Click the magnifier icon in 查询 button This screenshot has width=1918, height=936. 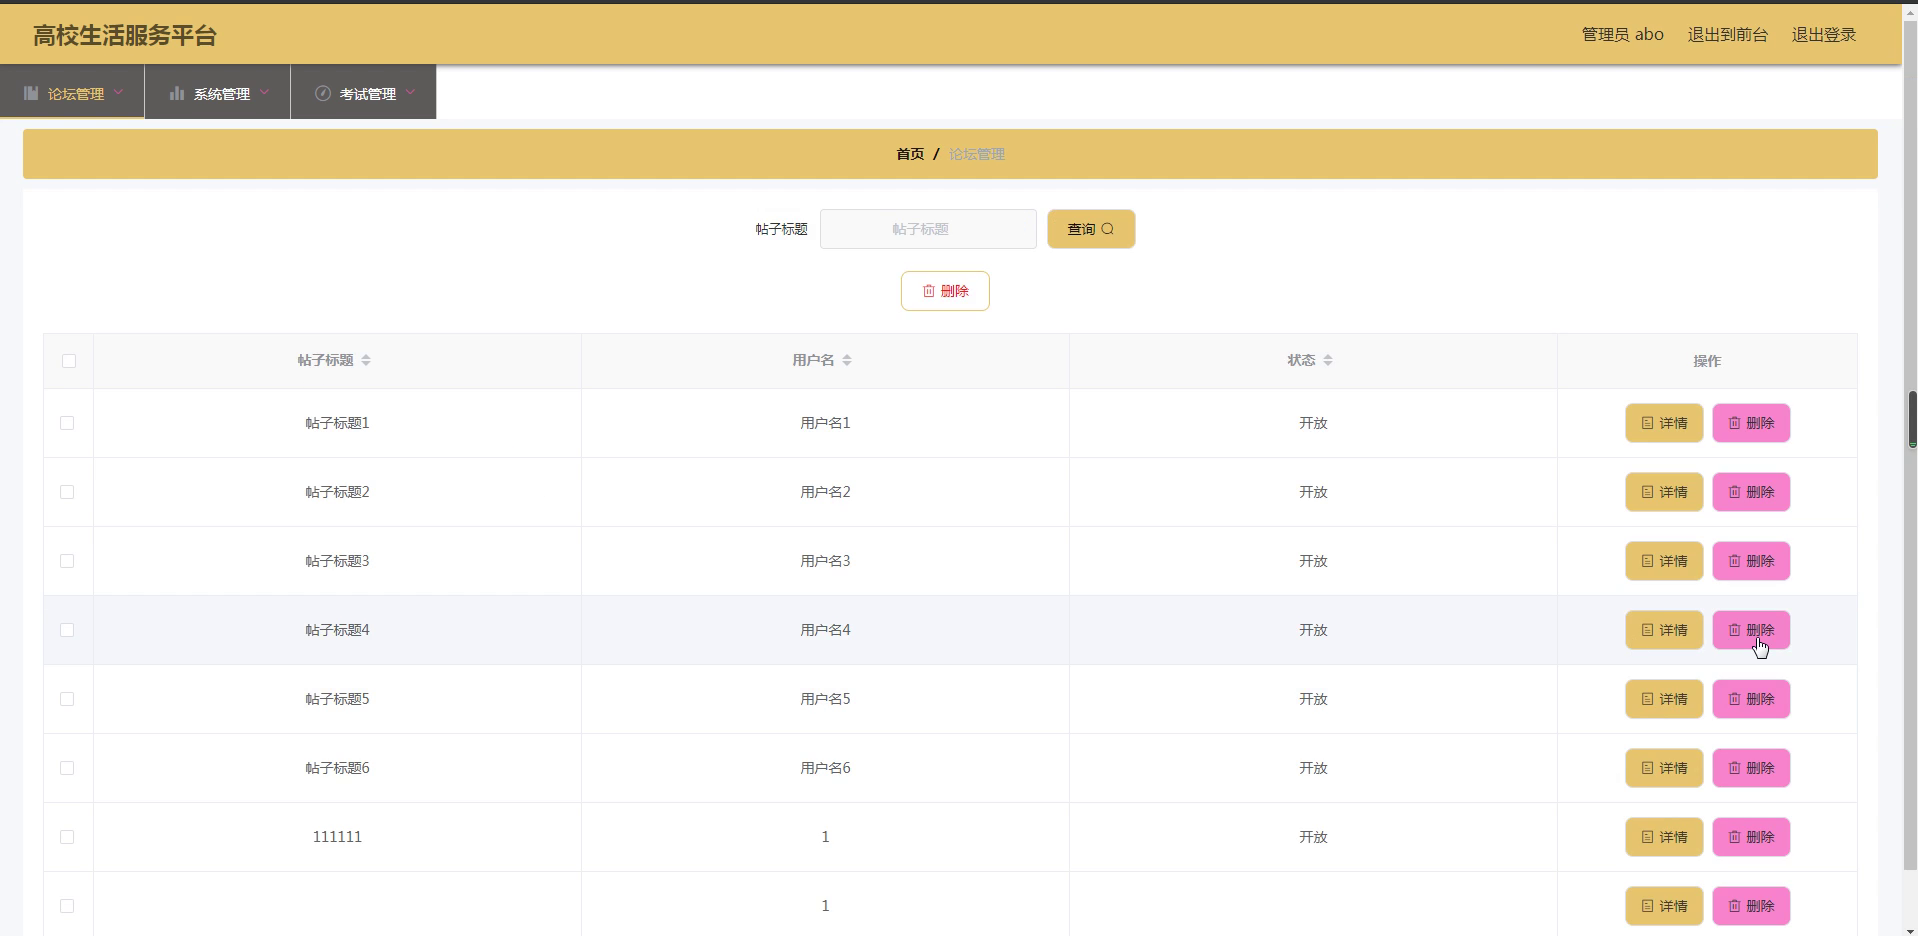(x=1107, y=229)
